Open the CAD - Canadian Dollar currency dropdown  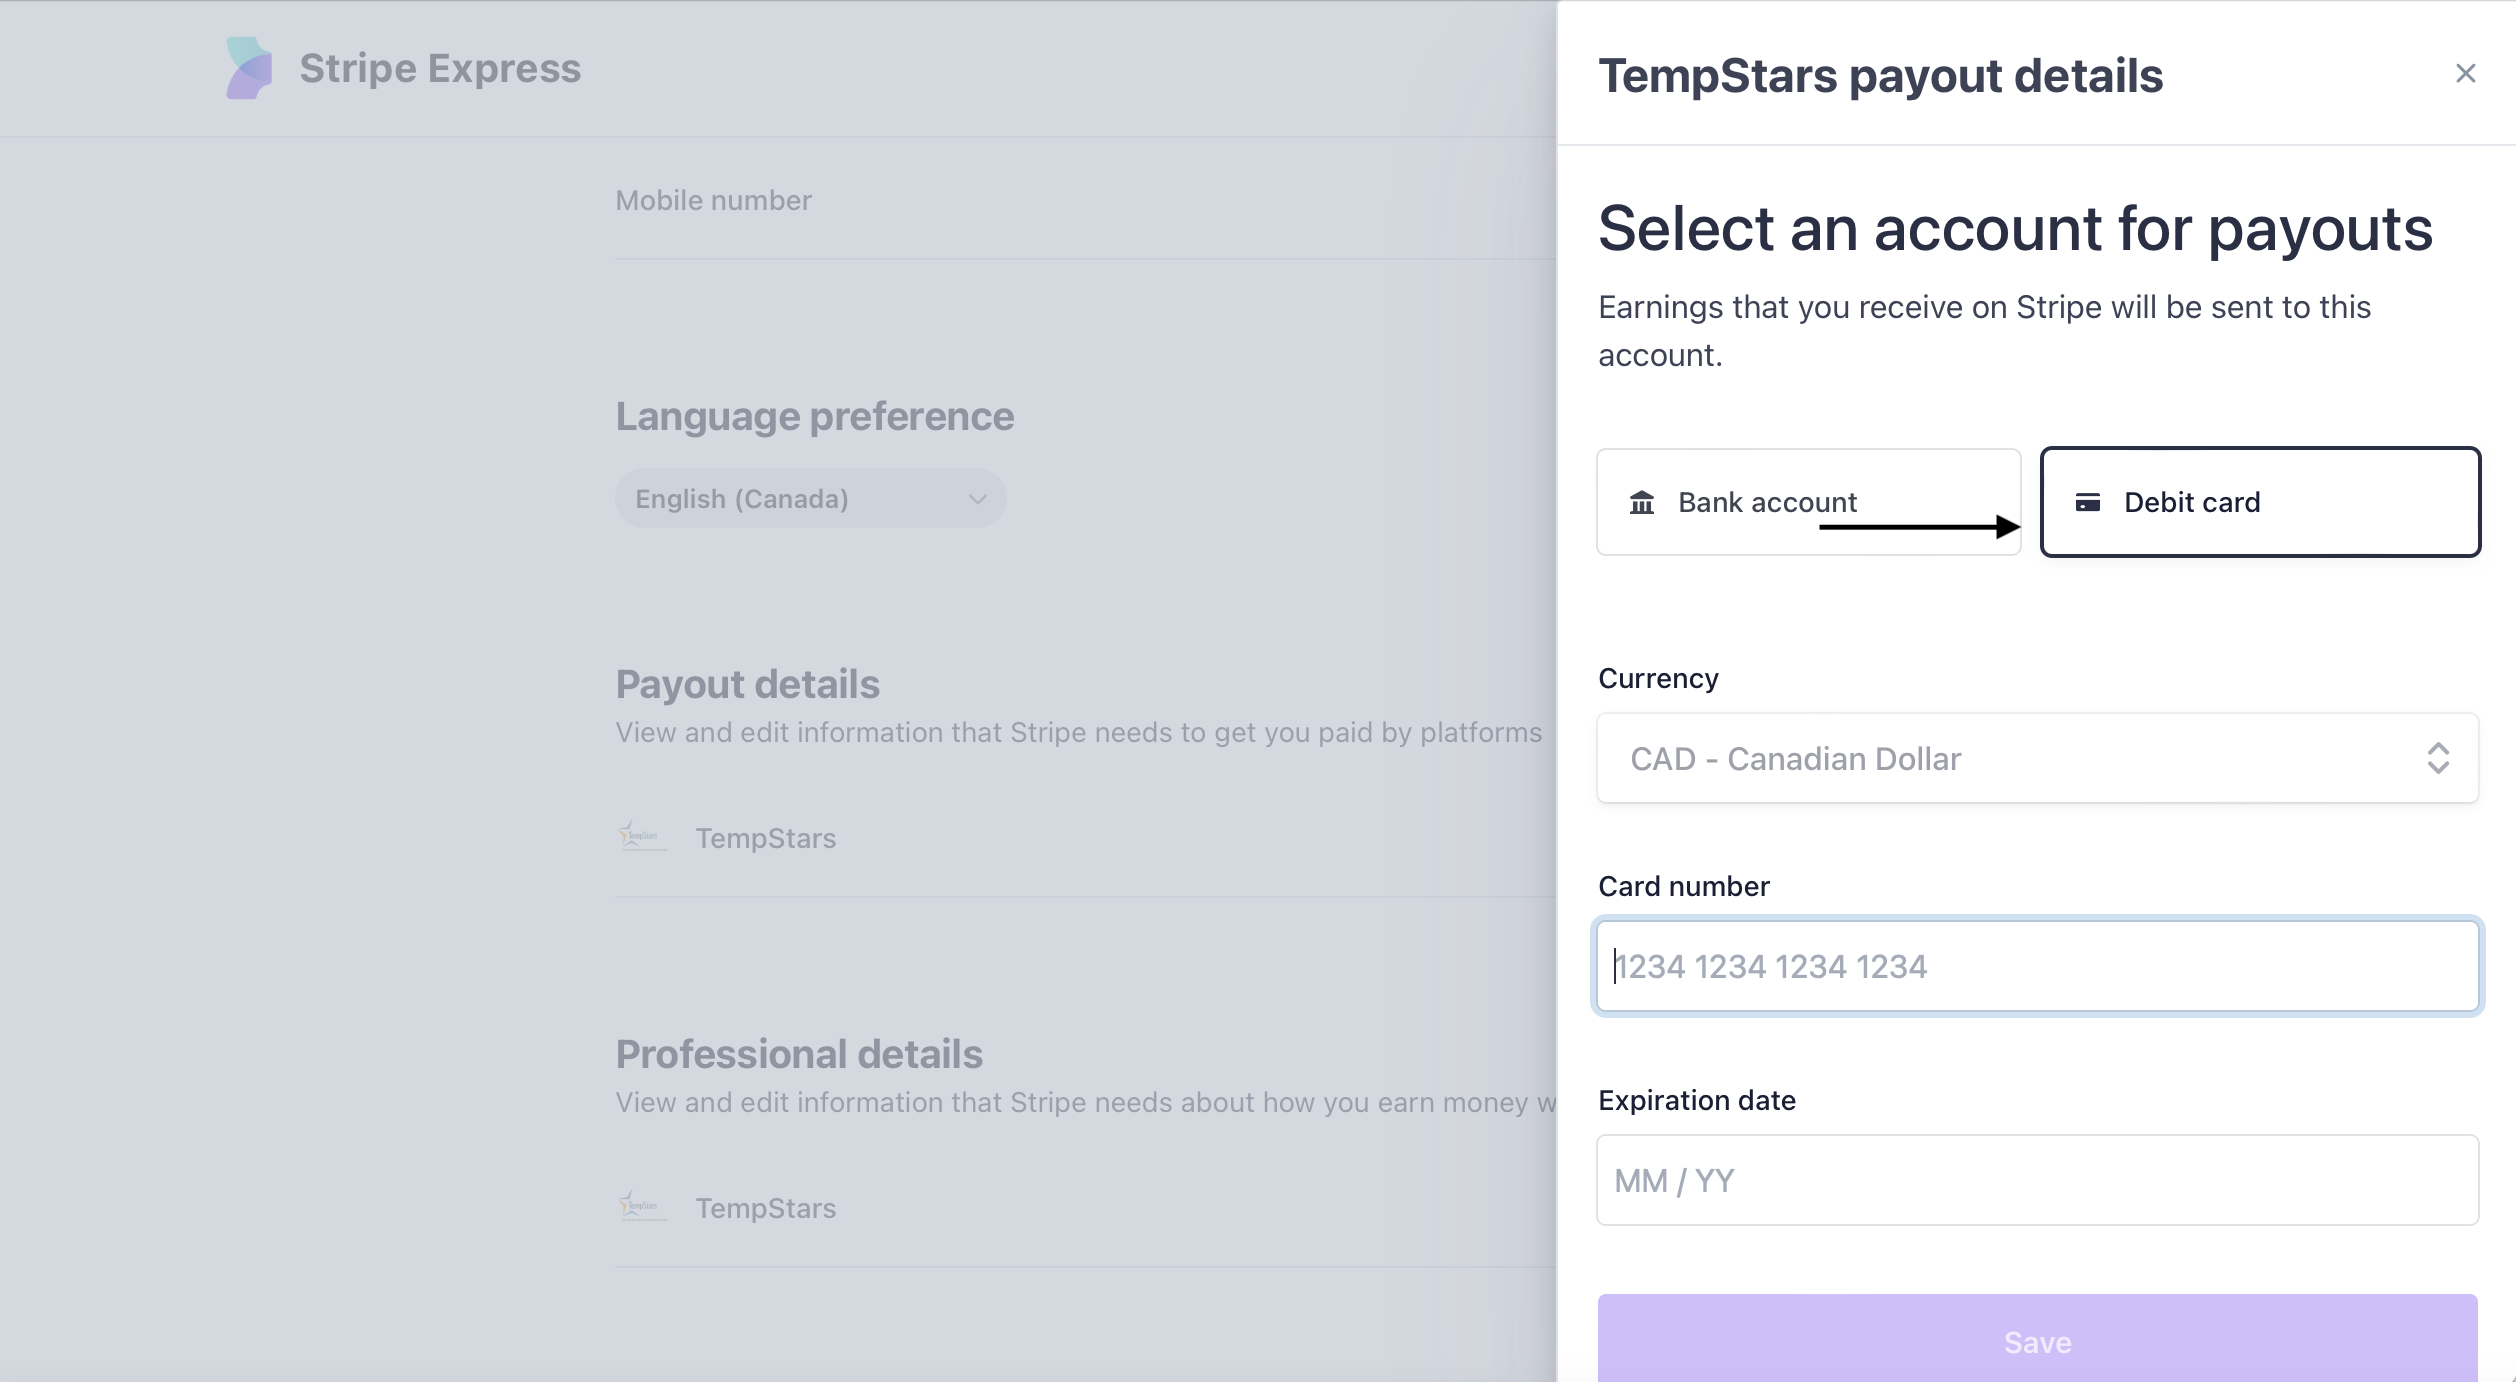click(2036, 758)
